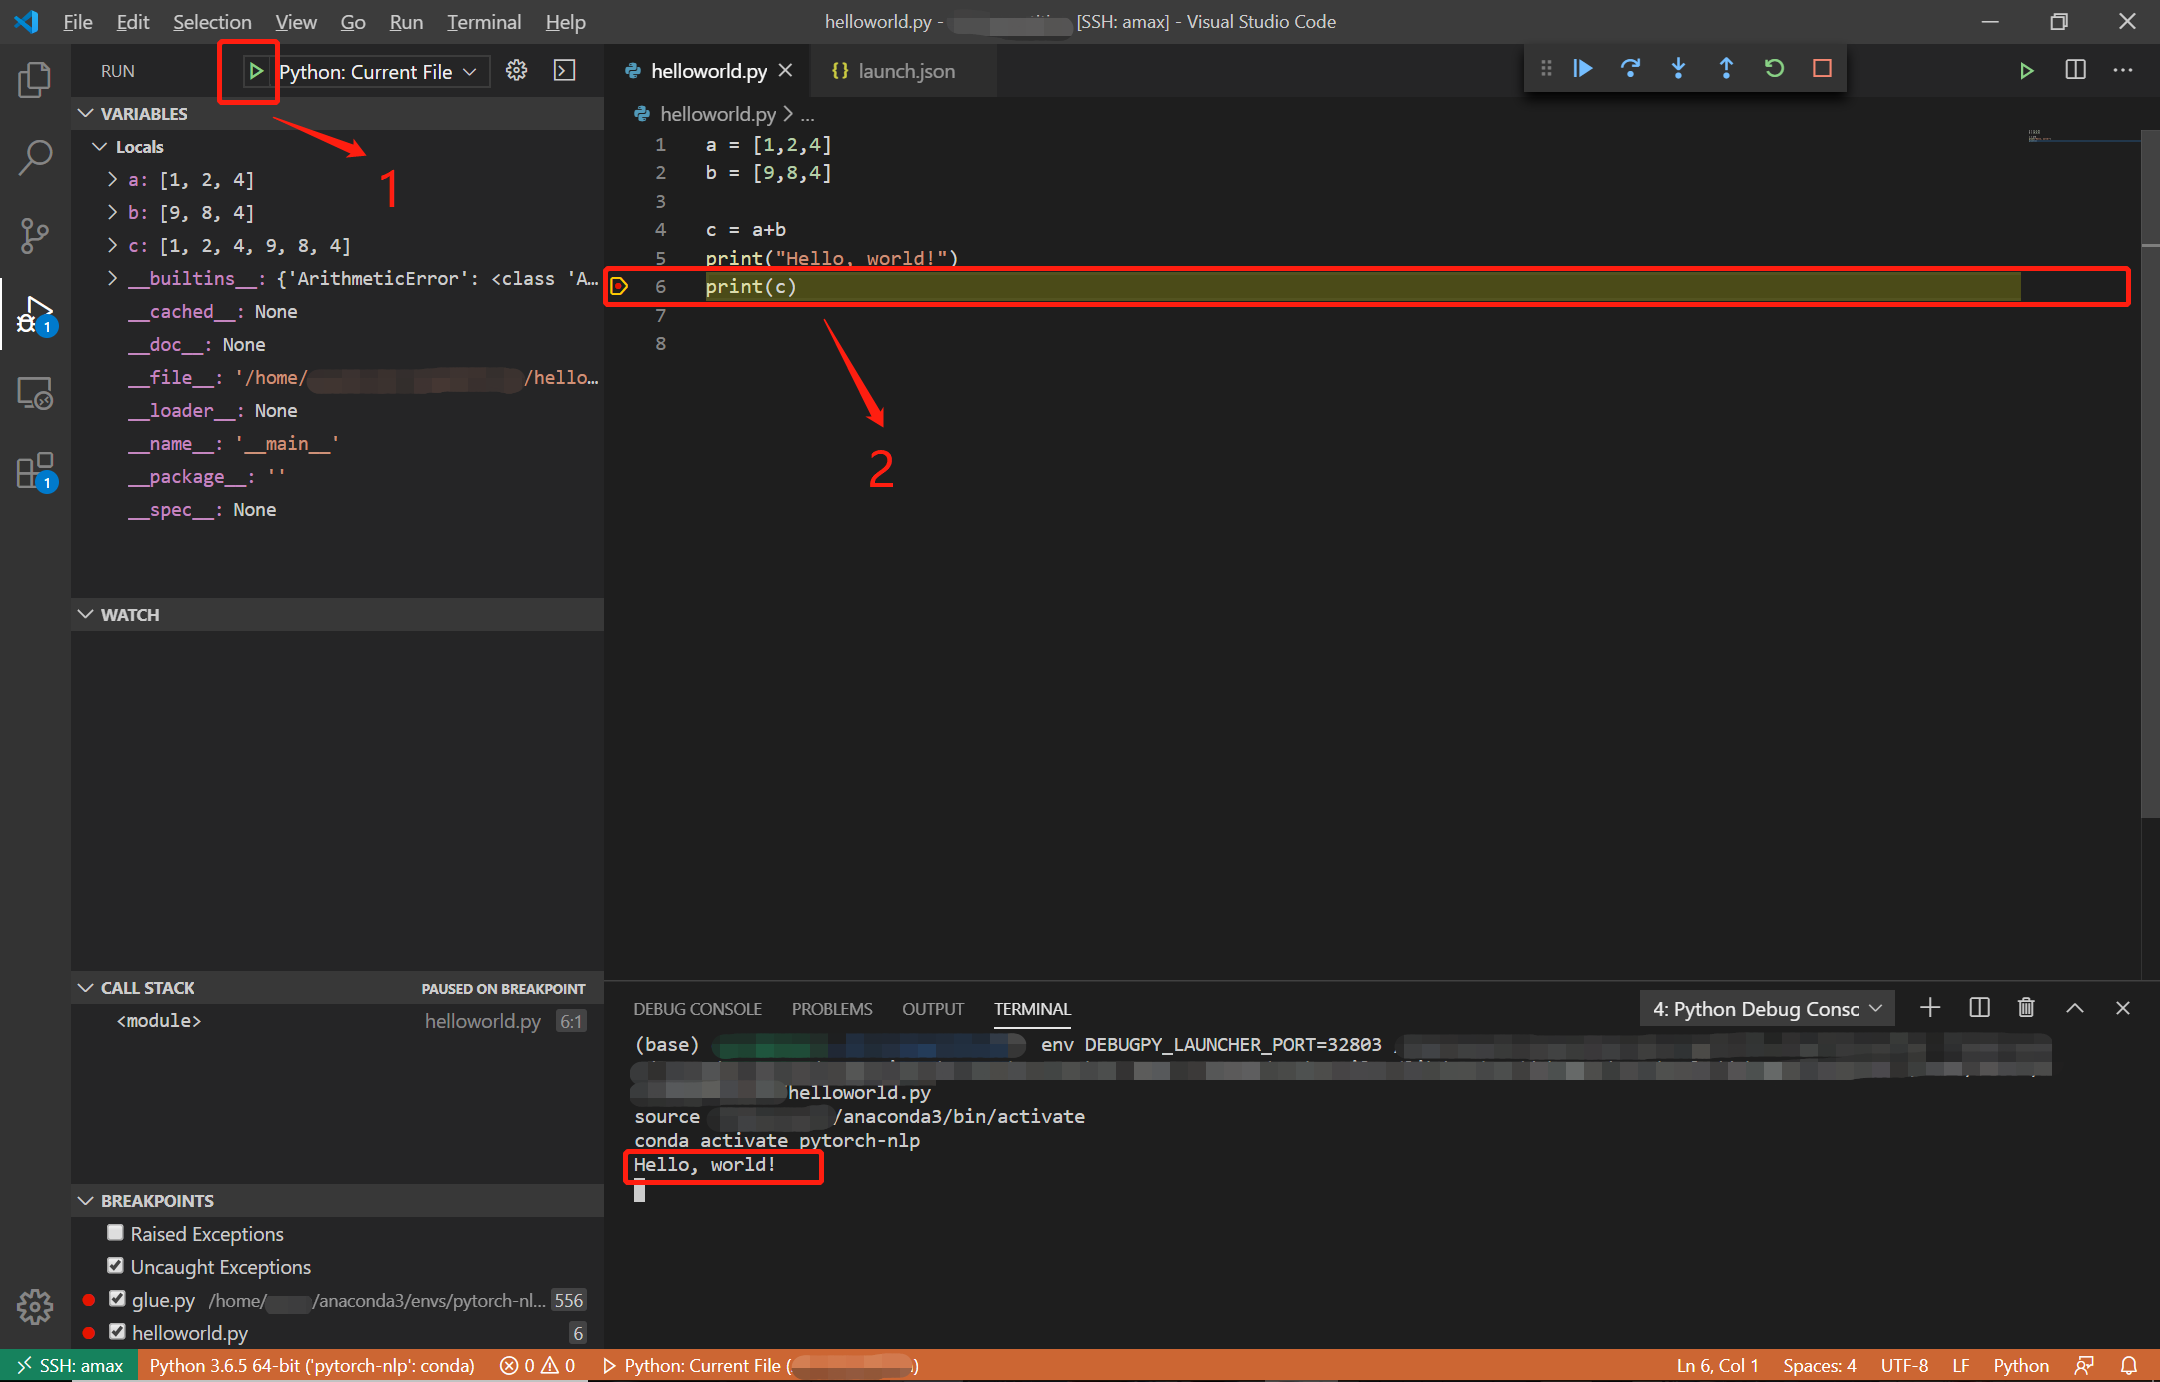Image resolution: width=2160 pixels, height=1382 pixels.
Task: Disable the Uncaught Exceptions checkbox
Action: (116, 1266)
